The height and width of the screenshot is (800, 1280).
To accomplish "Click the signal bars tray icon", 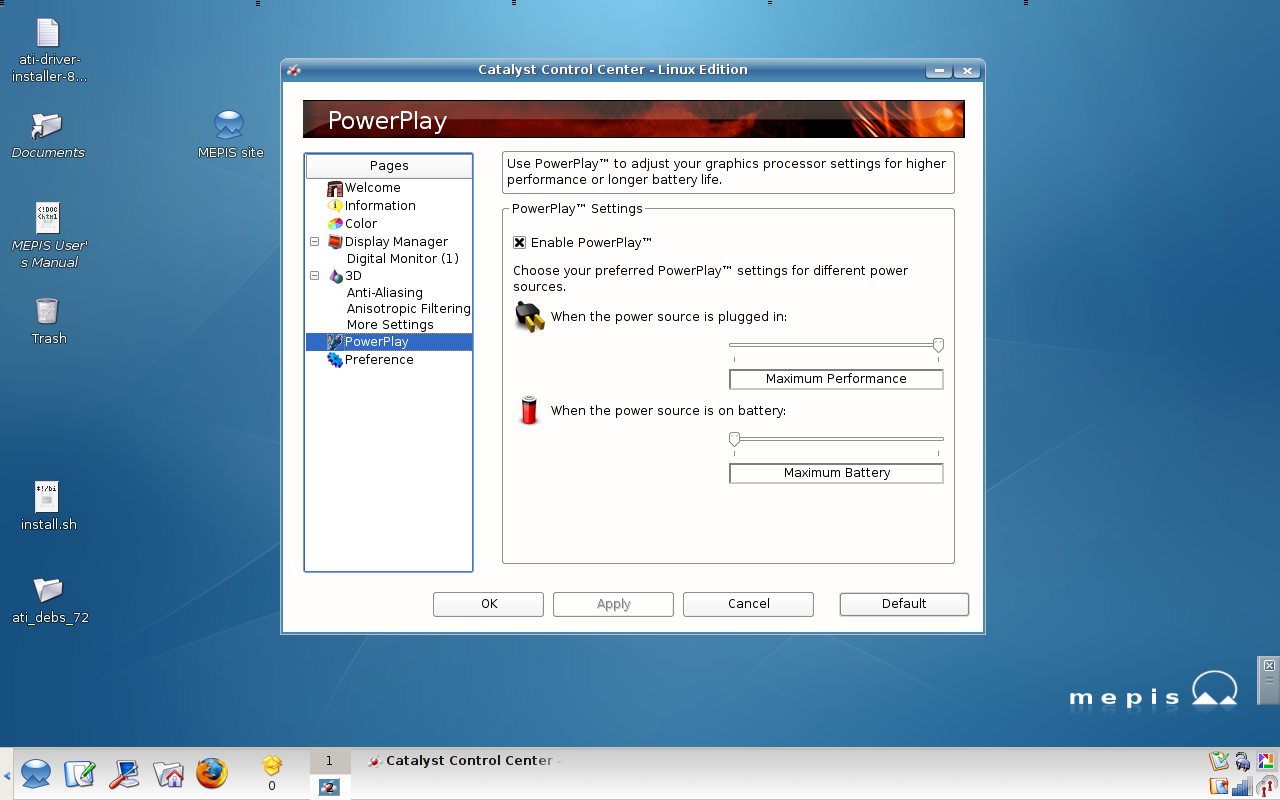I will click(1242, 786).
